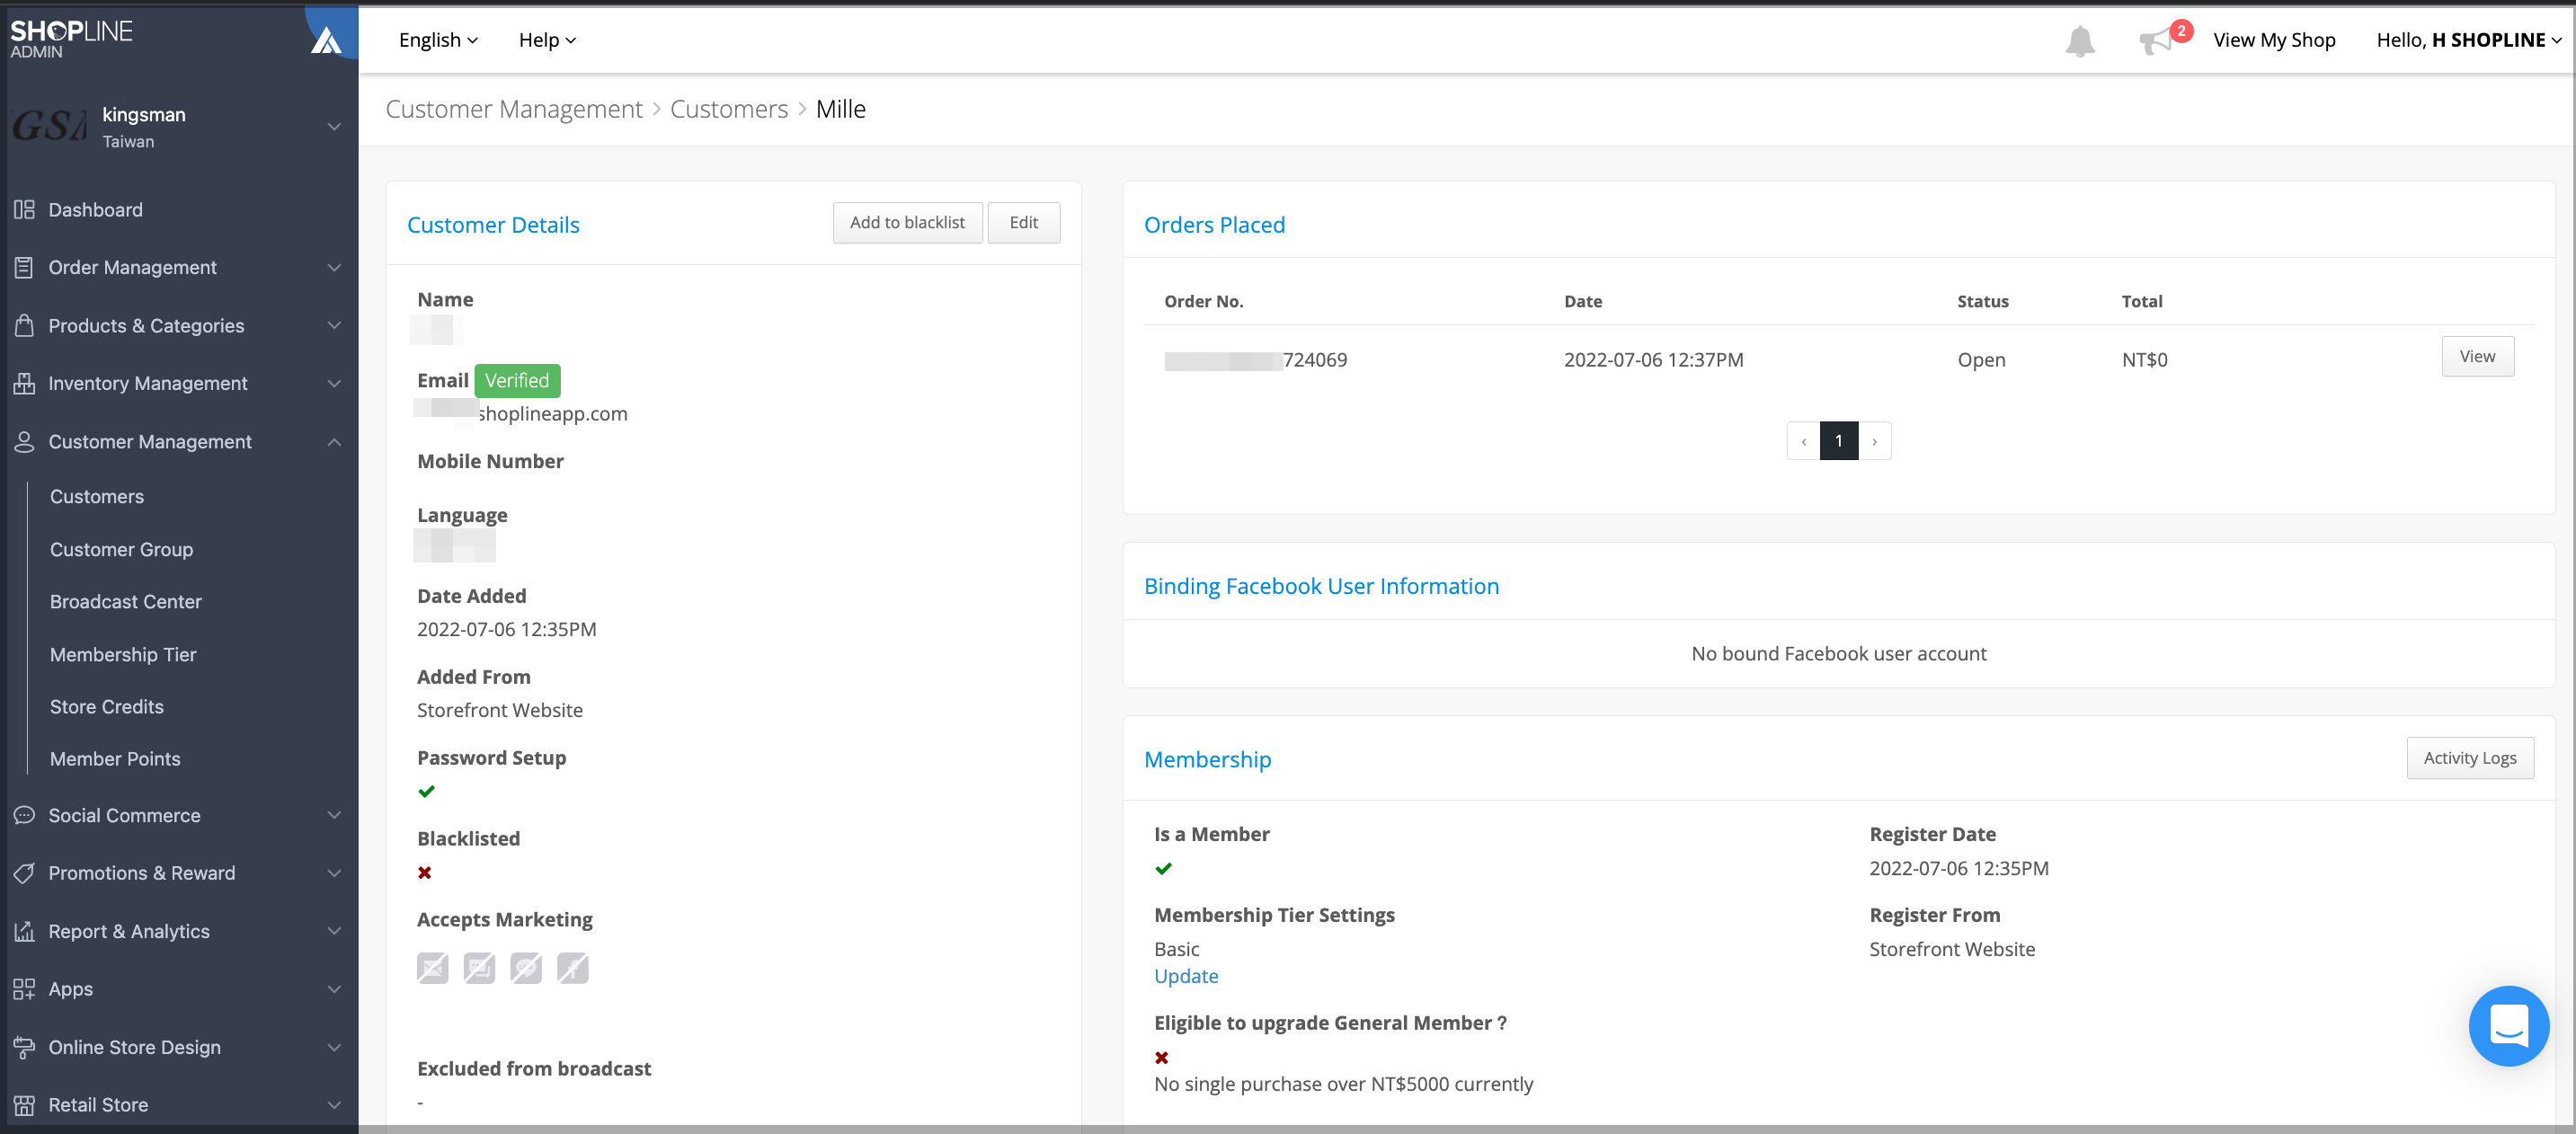Click the Update membership tier link
Screen dimensions: 2576x1134
point(1186,976)
